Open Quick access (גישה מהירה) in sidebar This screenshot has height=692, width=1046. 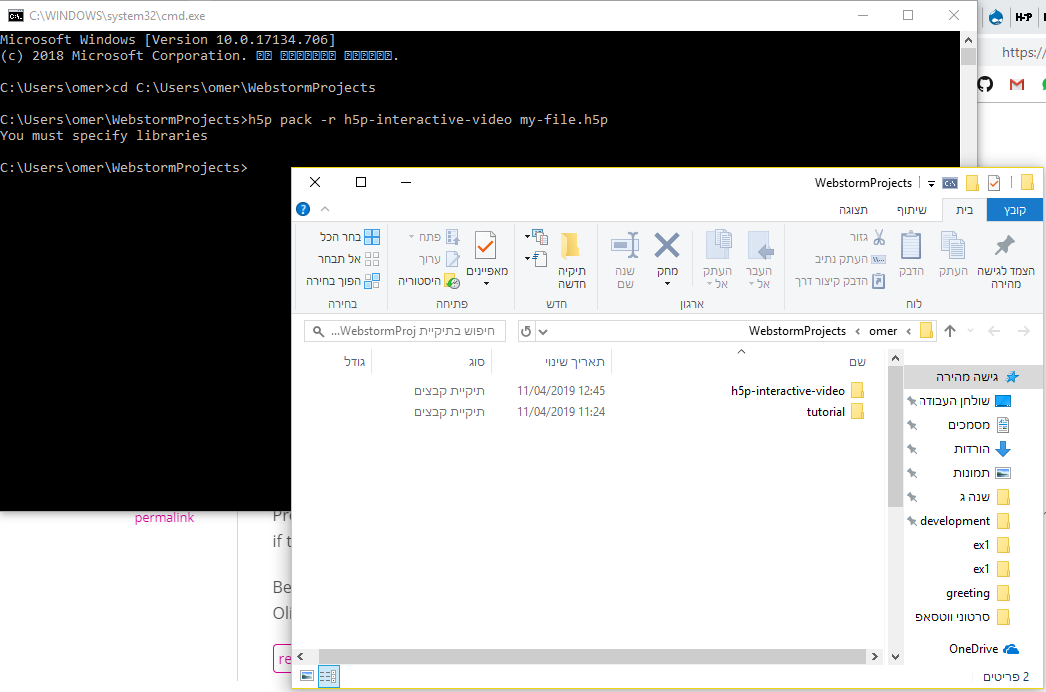[x=972, y=377]
